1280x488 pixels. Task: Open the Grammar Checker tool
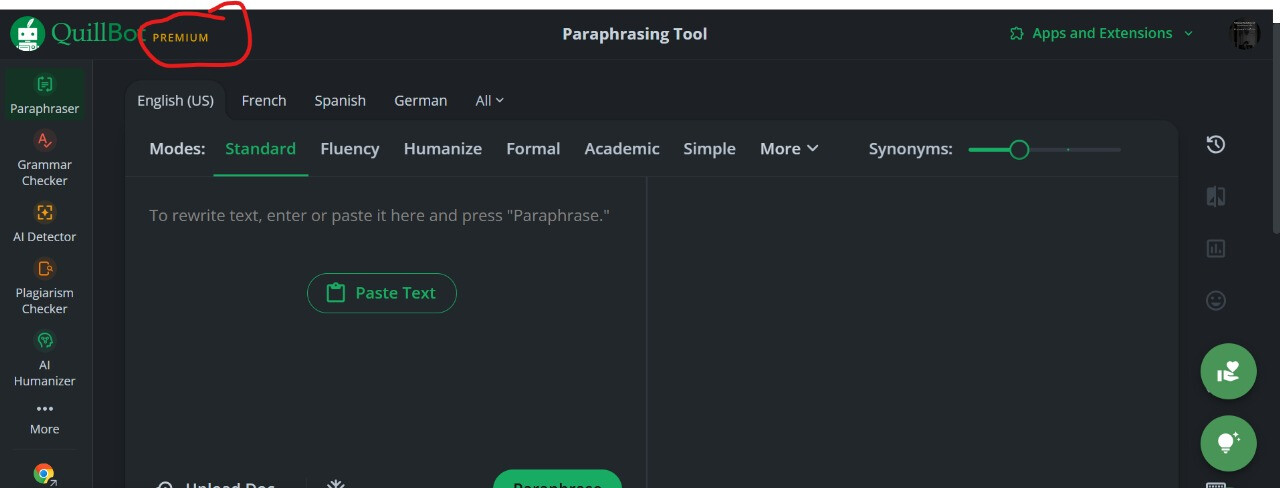pos(45,158)
